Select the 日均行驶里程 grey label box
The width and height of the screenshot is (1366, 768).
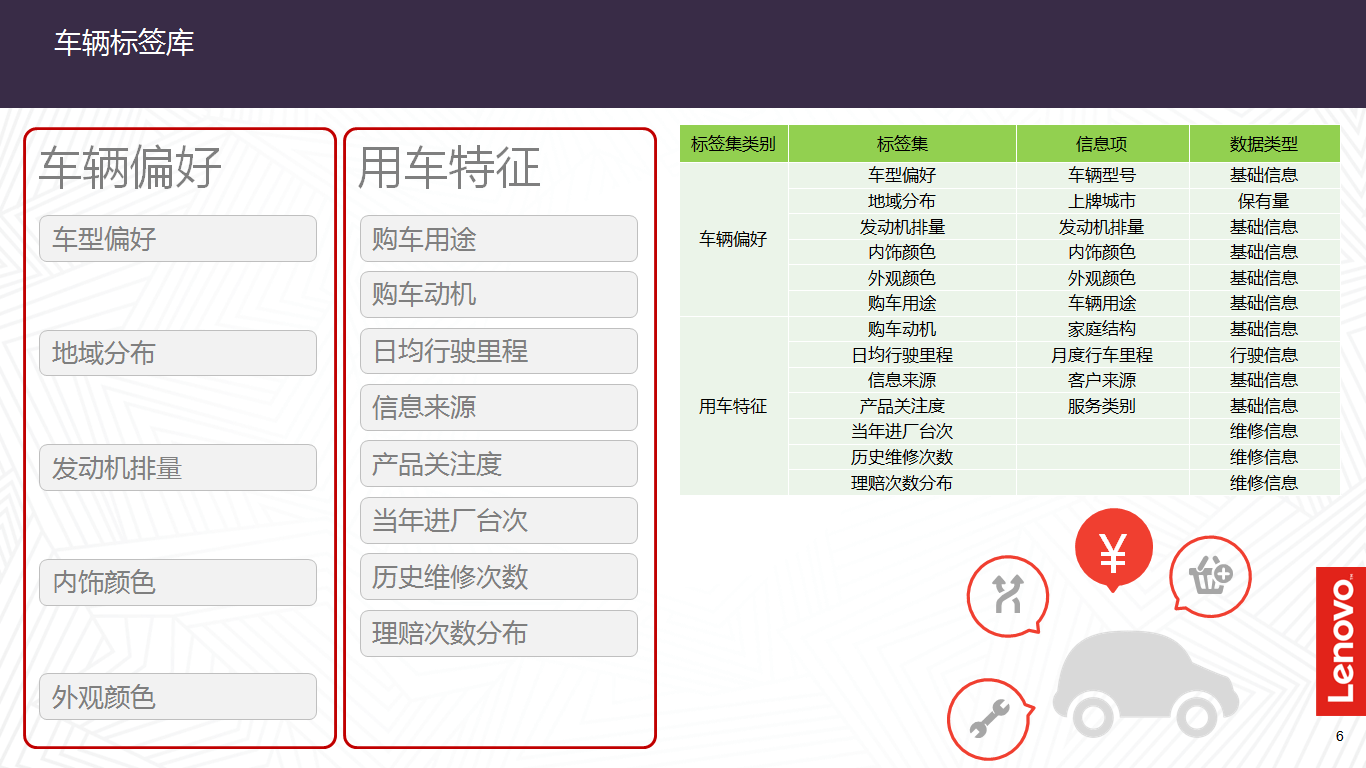(x=499, y=351)
